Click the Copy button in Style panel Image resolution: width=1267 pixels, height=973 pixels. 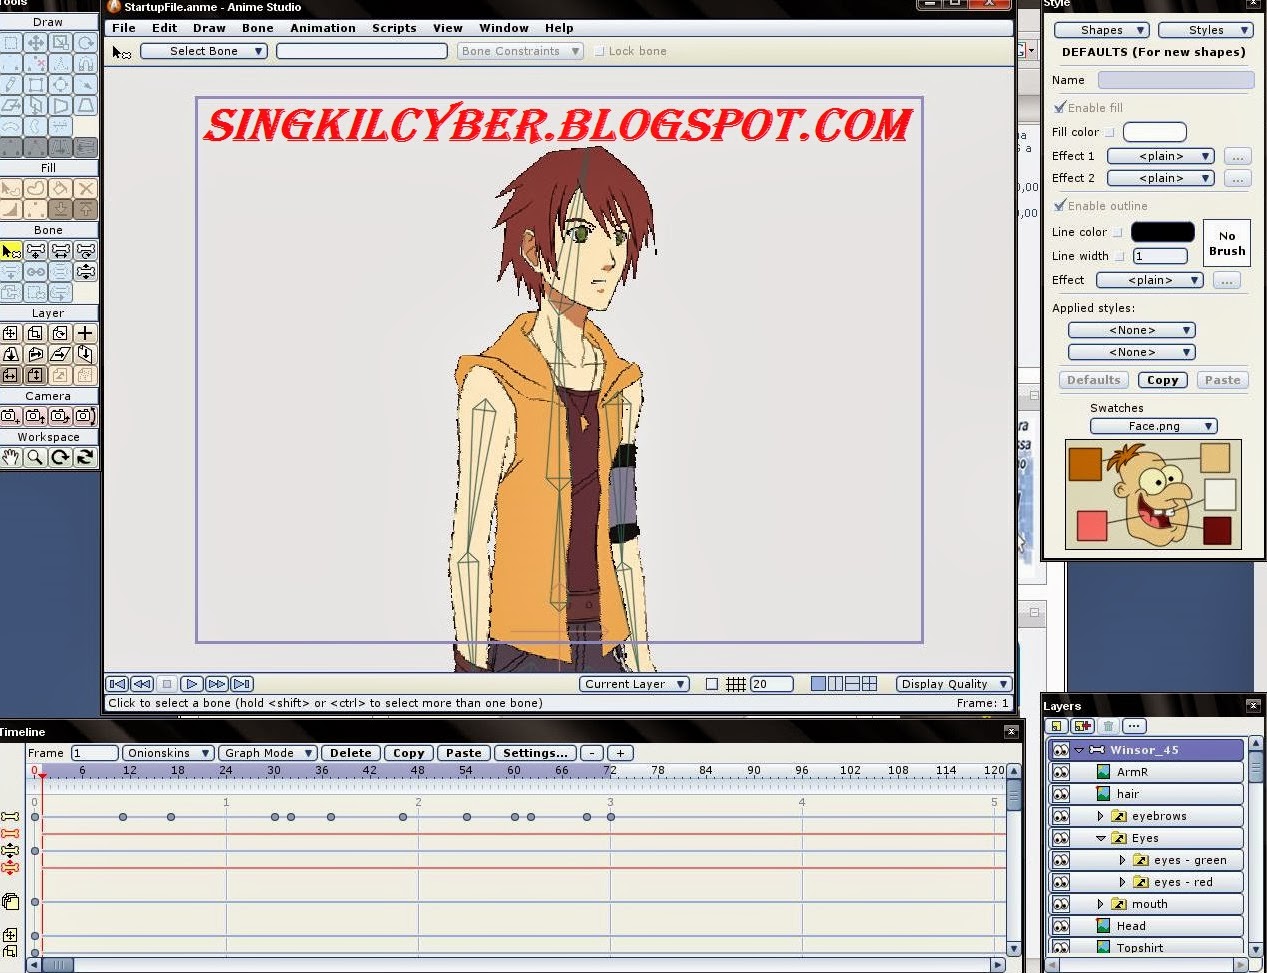tap(1162, 380)
